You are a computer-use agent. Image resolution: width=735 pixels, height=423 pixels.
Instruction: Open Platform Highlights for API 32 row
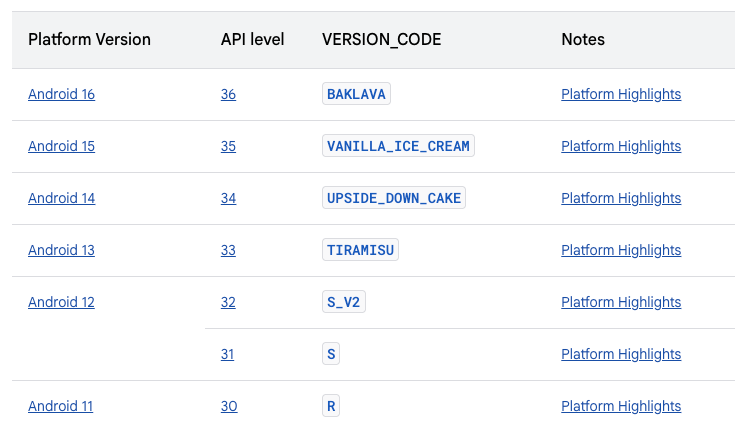[x=621, y=302]
